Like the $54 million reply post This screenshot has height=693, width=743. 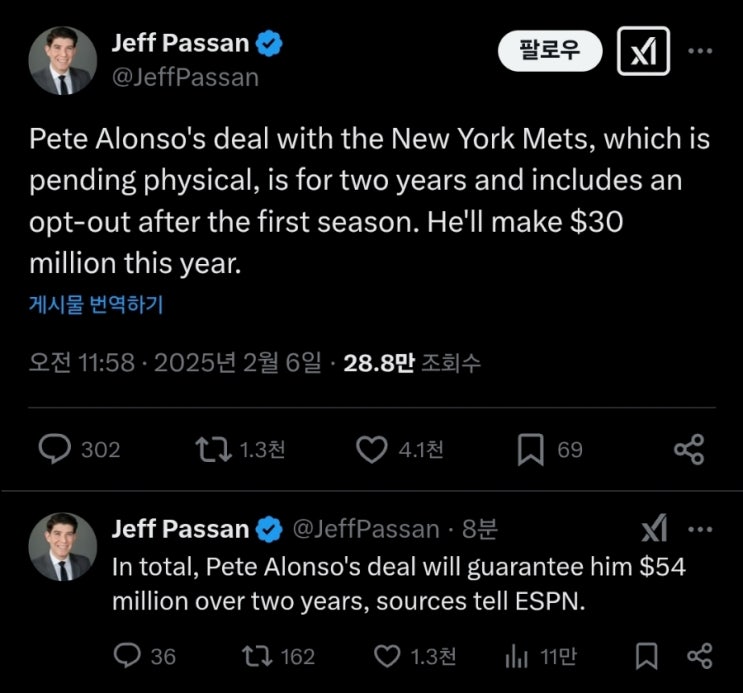click(x=387, y=656)
